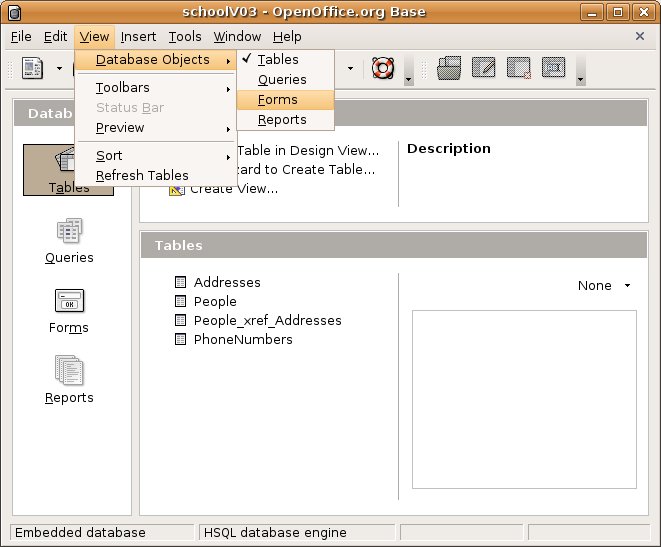Image resolution: width=661 pixels, height=547 pixels.
Task: Choose Refresh Tables from View menu
Action: 156,175
